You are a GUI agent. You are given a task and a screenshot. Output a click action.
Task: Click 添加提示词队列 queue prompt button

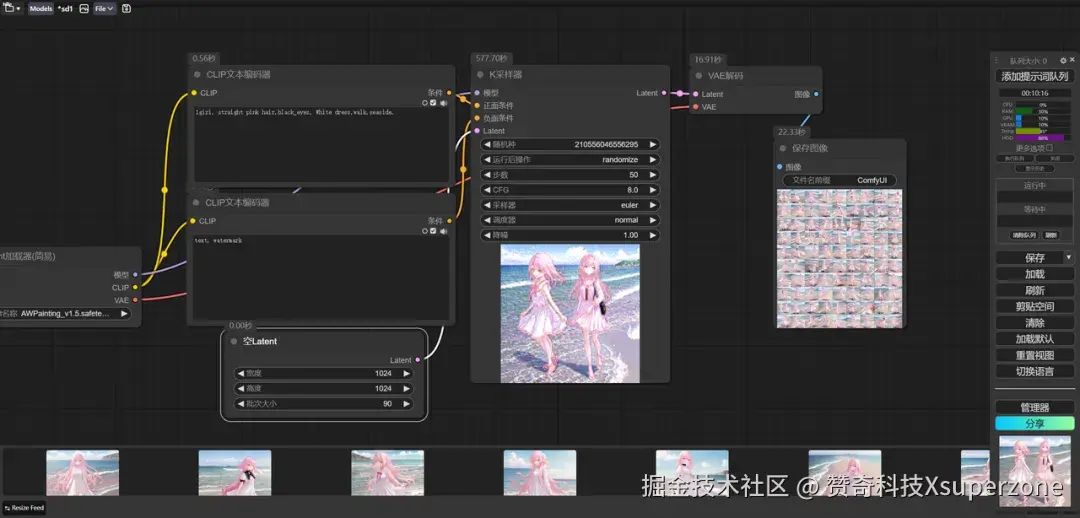coord(1035,76)
